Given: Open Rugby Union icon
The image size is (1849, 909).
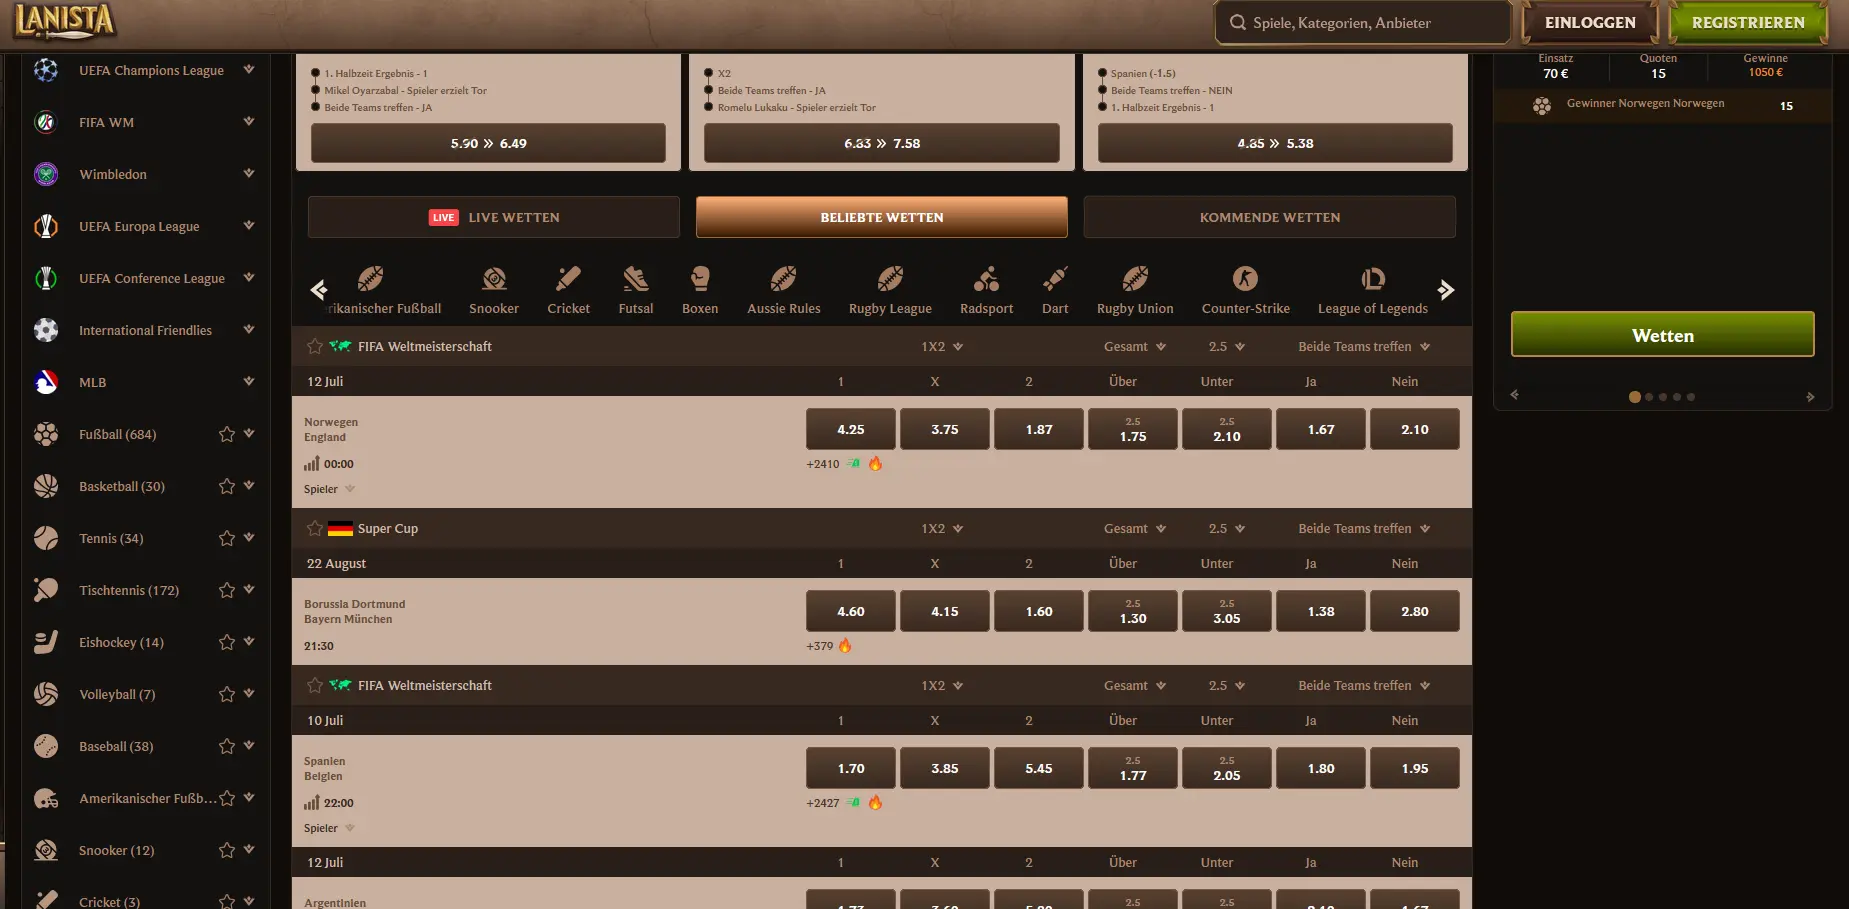Looking at the screenshot, I should (x=1135, y=279).
